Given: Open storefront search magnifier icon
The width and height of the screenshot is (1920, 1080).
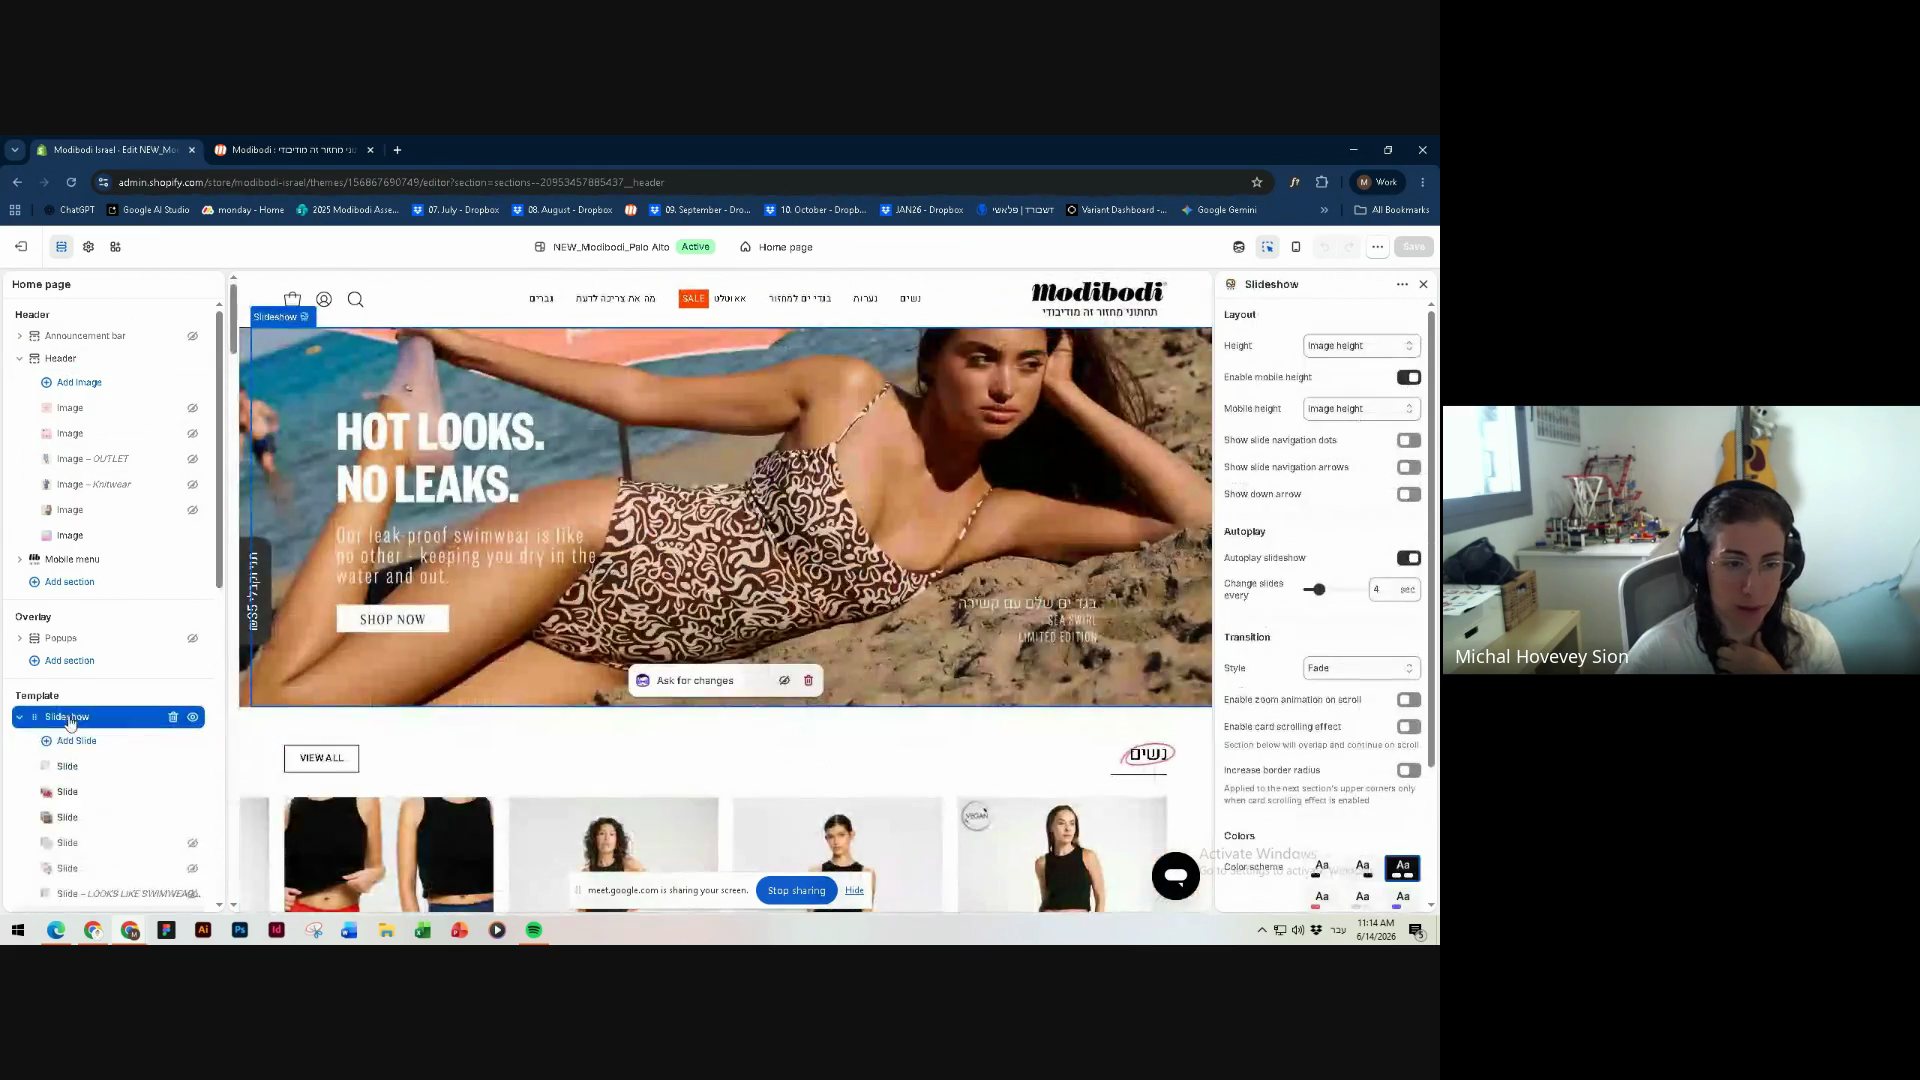Looking at the screenshot, I should pos(355,299).
